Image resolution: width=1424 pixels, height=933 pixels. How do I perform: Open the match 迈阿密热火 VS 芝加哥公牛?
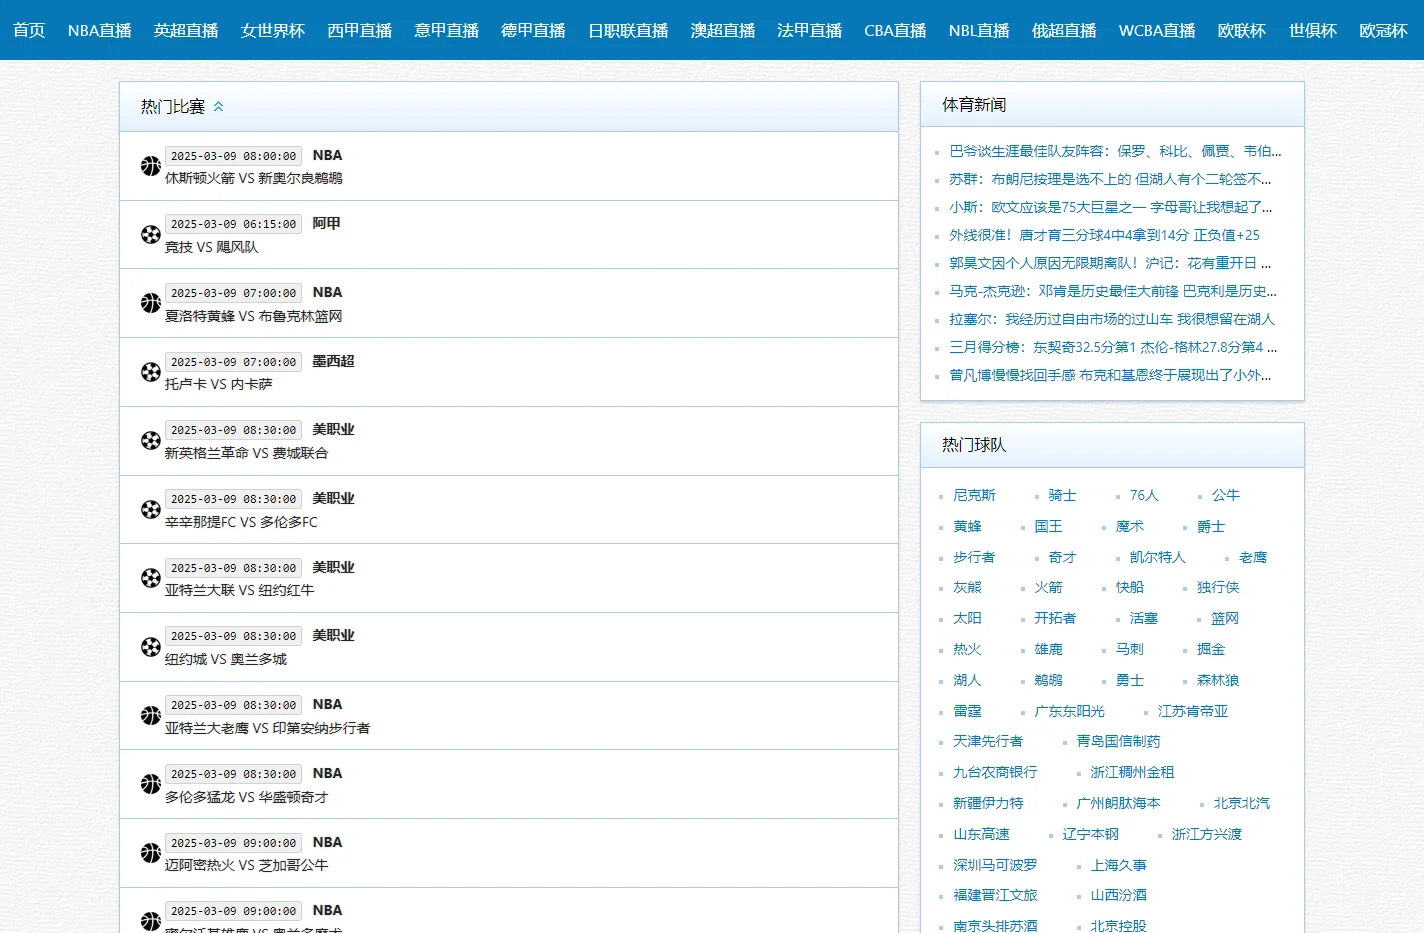point(247,865)
